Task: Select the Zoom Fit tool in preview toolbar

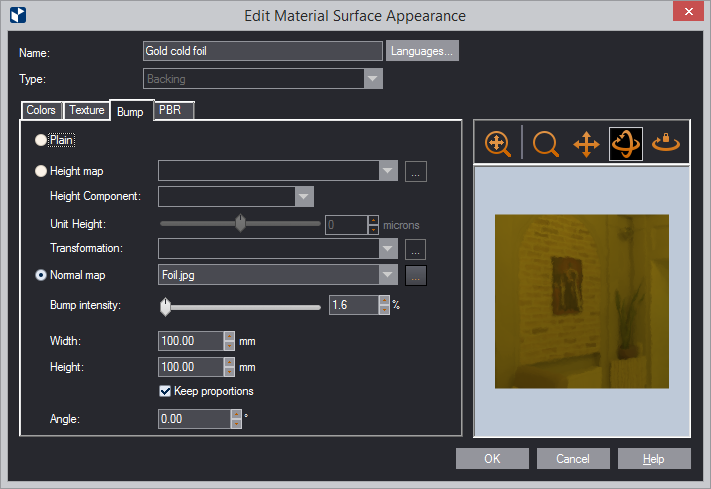Action: tap(498, 144)
